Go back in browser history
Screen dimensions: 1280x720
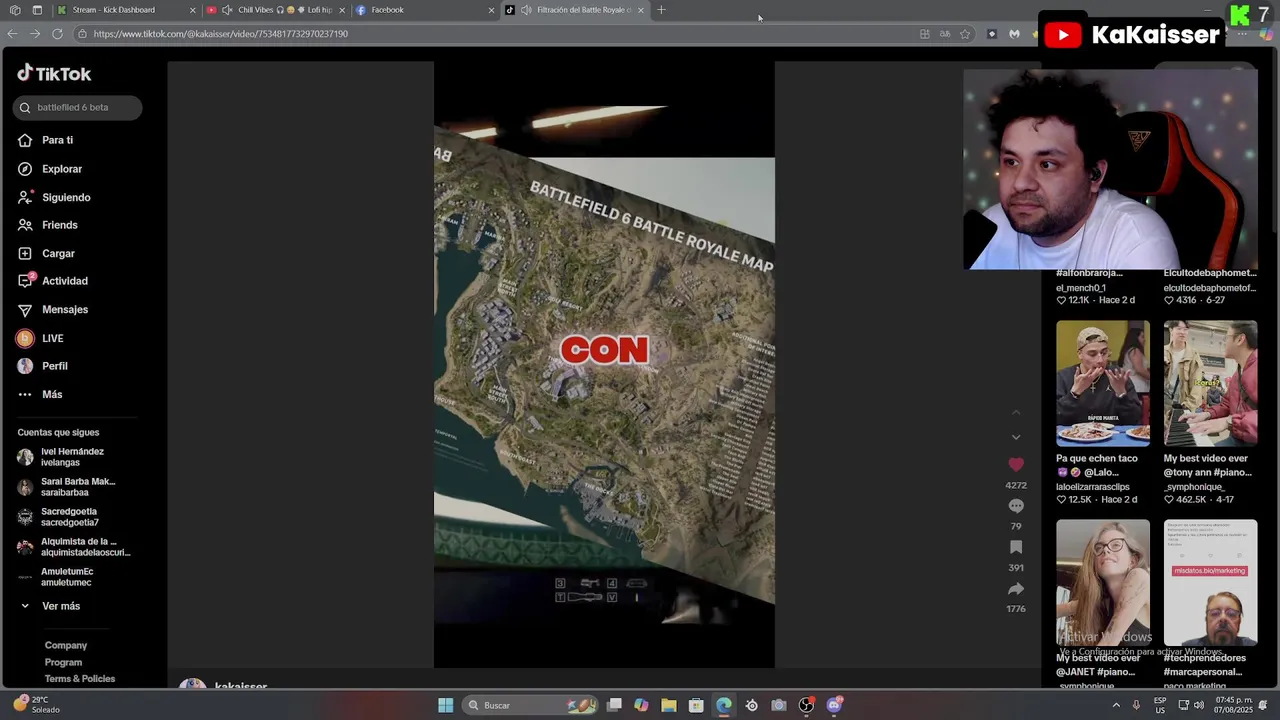click(x=12, y=33)
